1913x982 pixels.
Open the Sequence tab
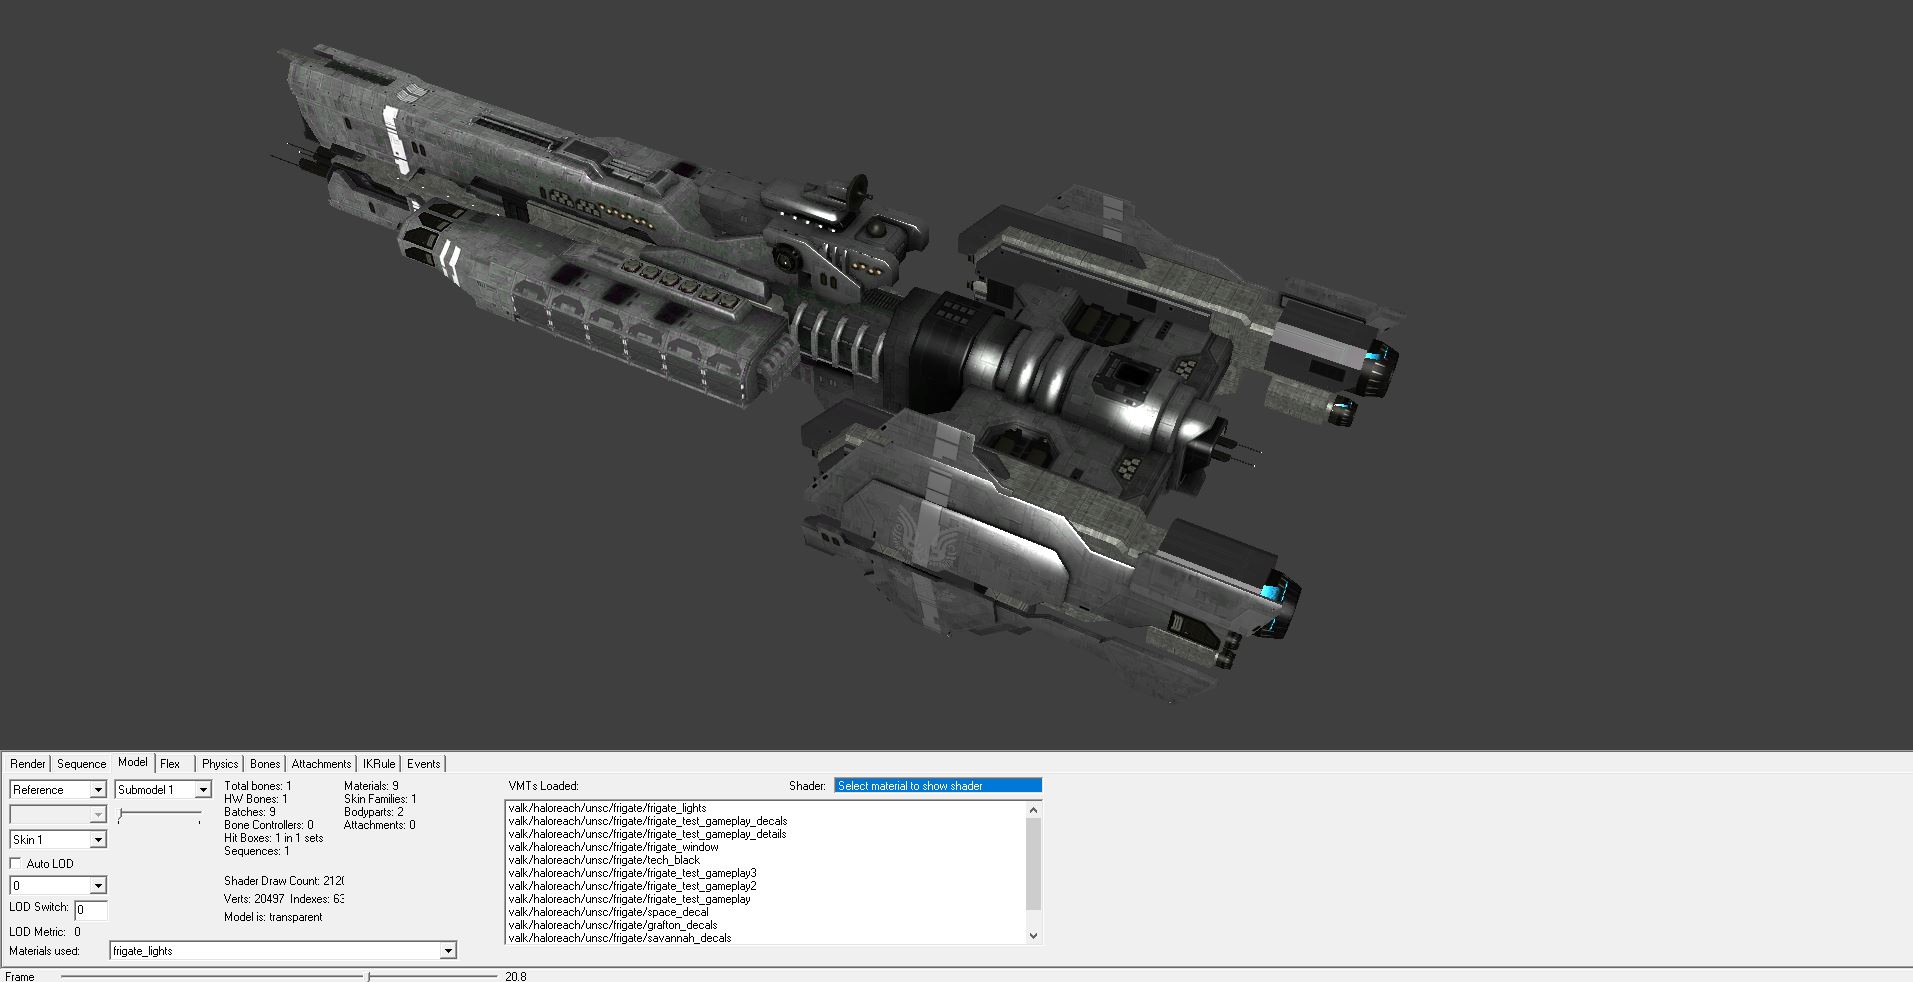pyautogui.click(x=81, y=763)
